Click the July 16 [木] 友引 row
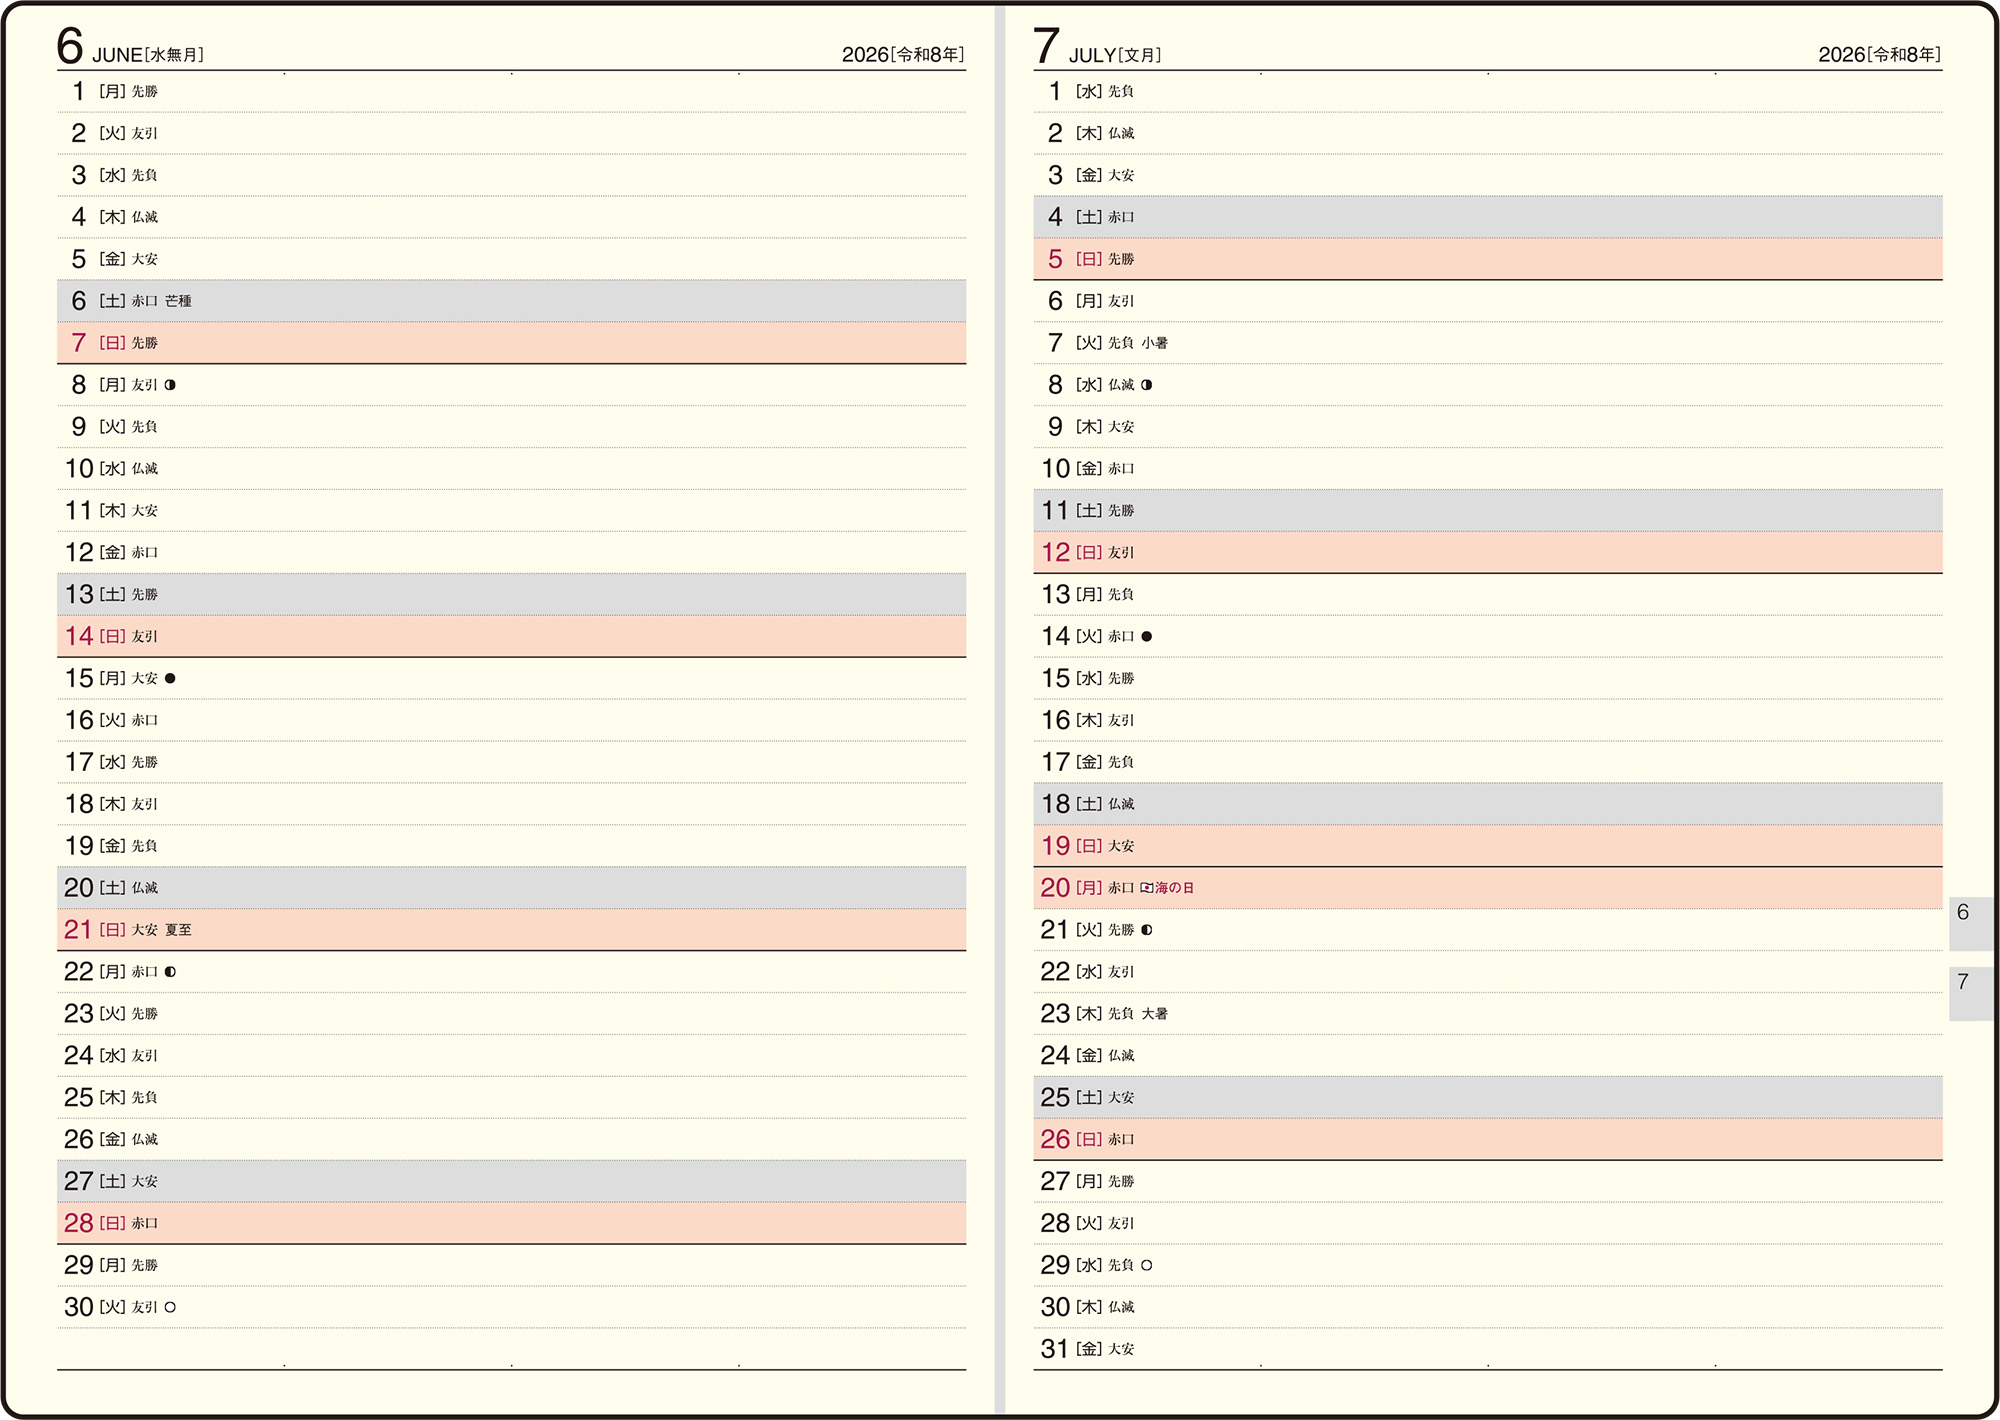This screenshot has width=2000, height=1420. pyautogui.click(x=1488, y=720)
